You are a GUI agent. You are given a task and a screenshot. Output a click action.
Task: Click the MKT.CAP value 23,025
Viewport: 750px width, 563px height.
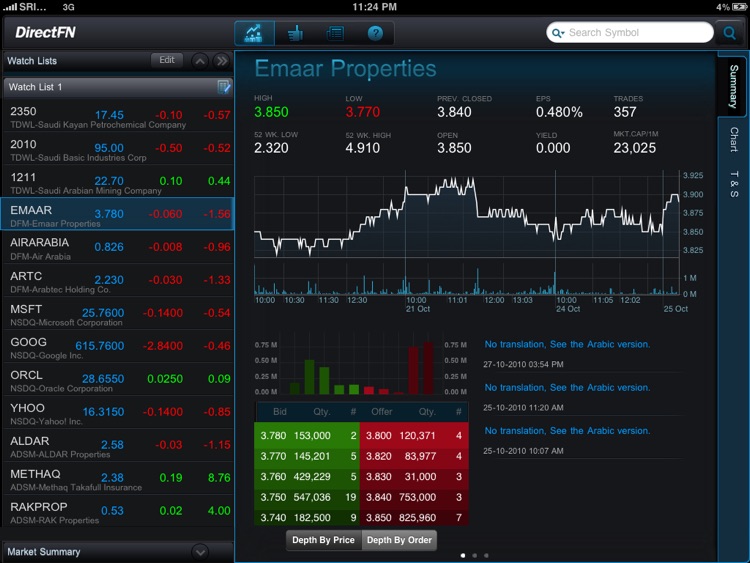tap(635, 148)
